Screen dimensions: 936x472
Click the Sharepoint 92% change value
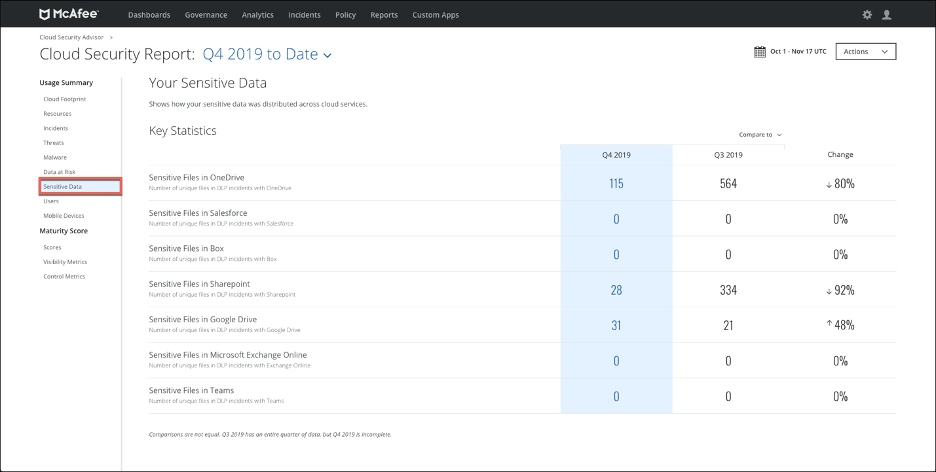(840, 290)
